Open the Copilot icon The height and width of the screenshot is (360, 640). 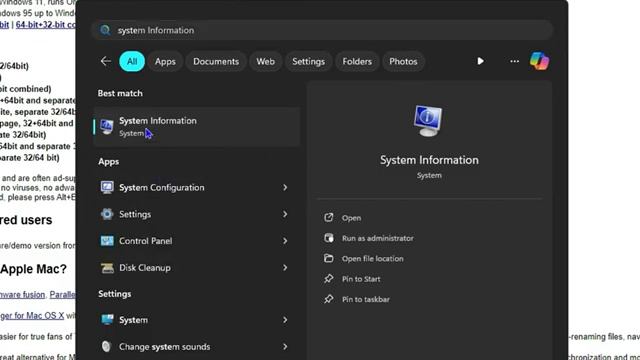[x=539, y=61]
